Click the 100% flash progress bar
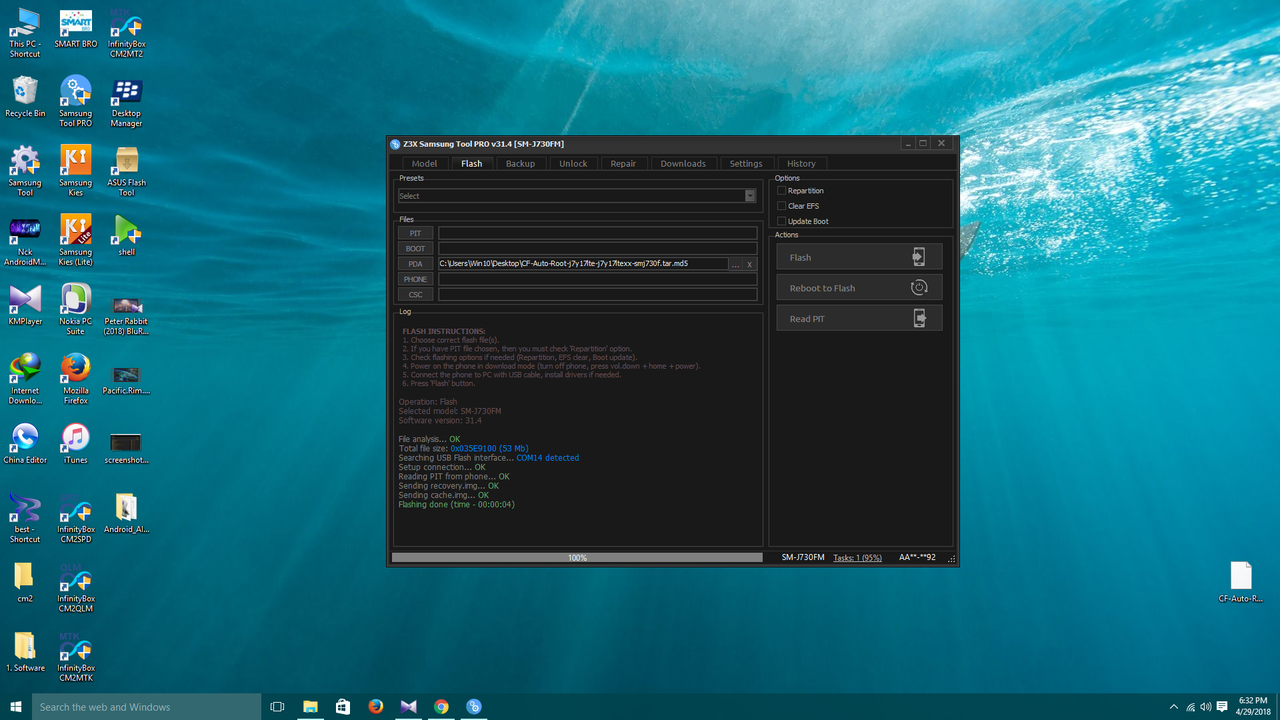 (577, 557)
